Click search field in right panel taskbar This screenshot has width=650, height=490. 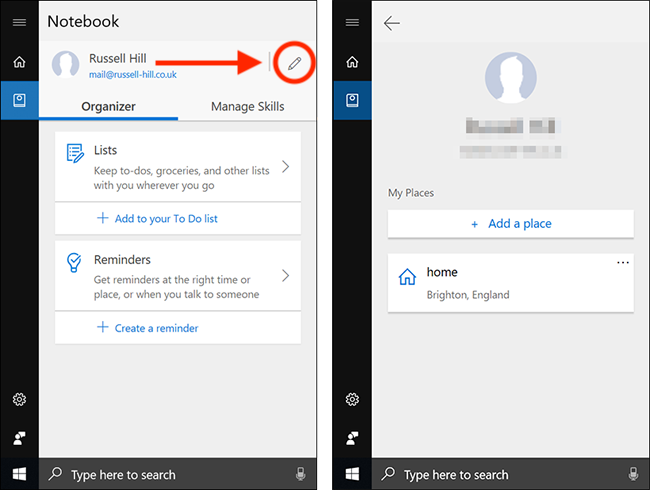511,474
